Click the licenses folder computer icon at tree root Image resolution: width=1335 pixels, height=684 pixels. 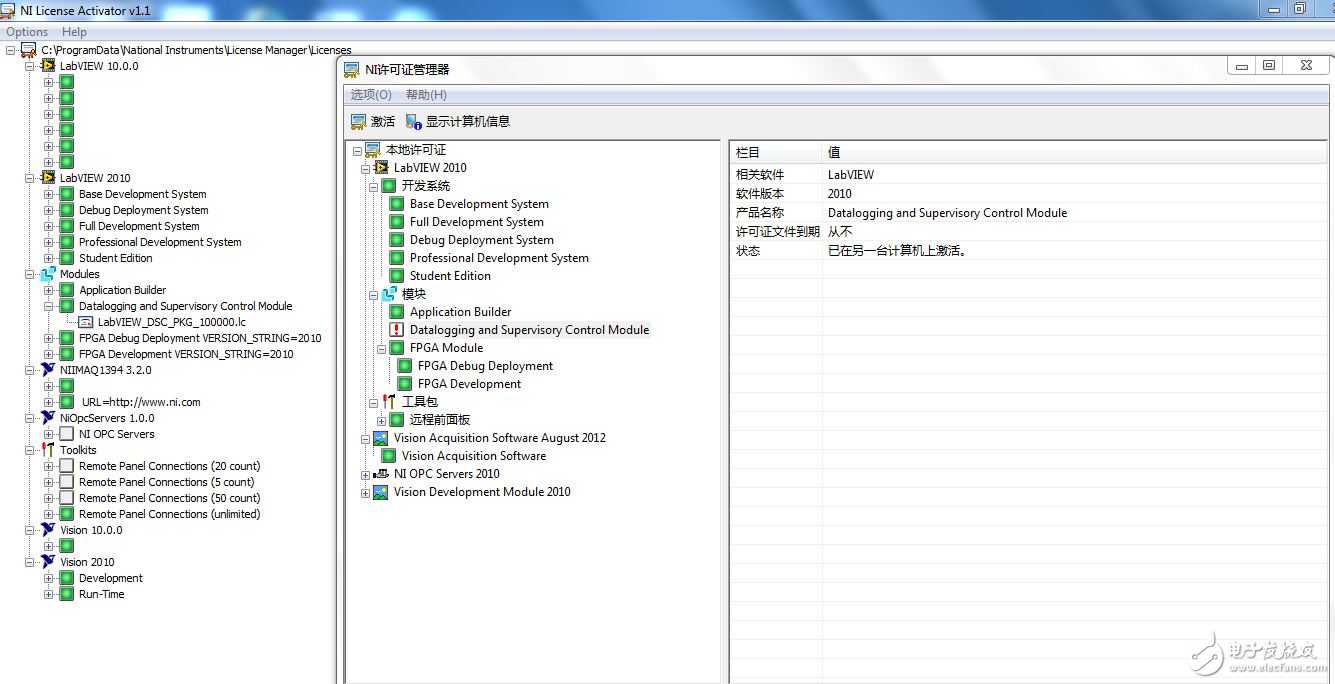29,50
